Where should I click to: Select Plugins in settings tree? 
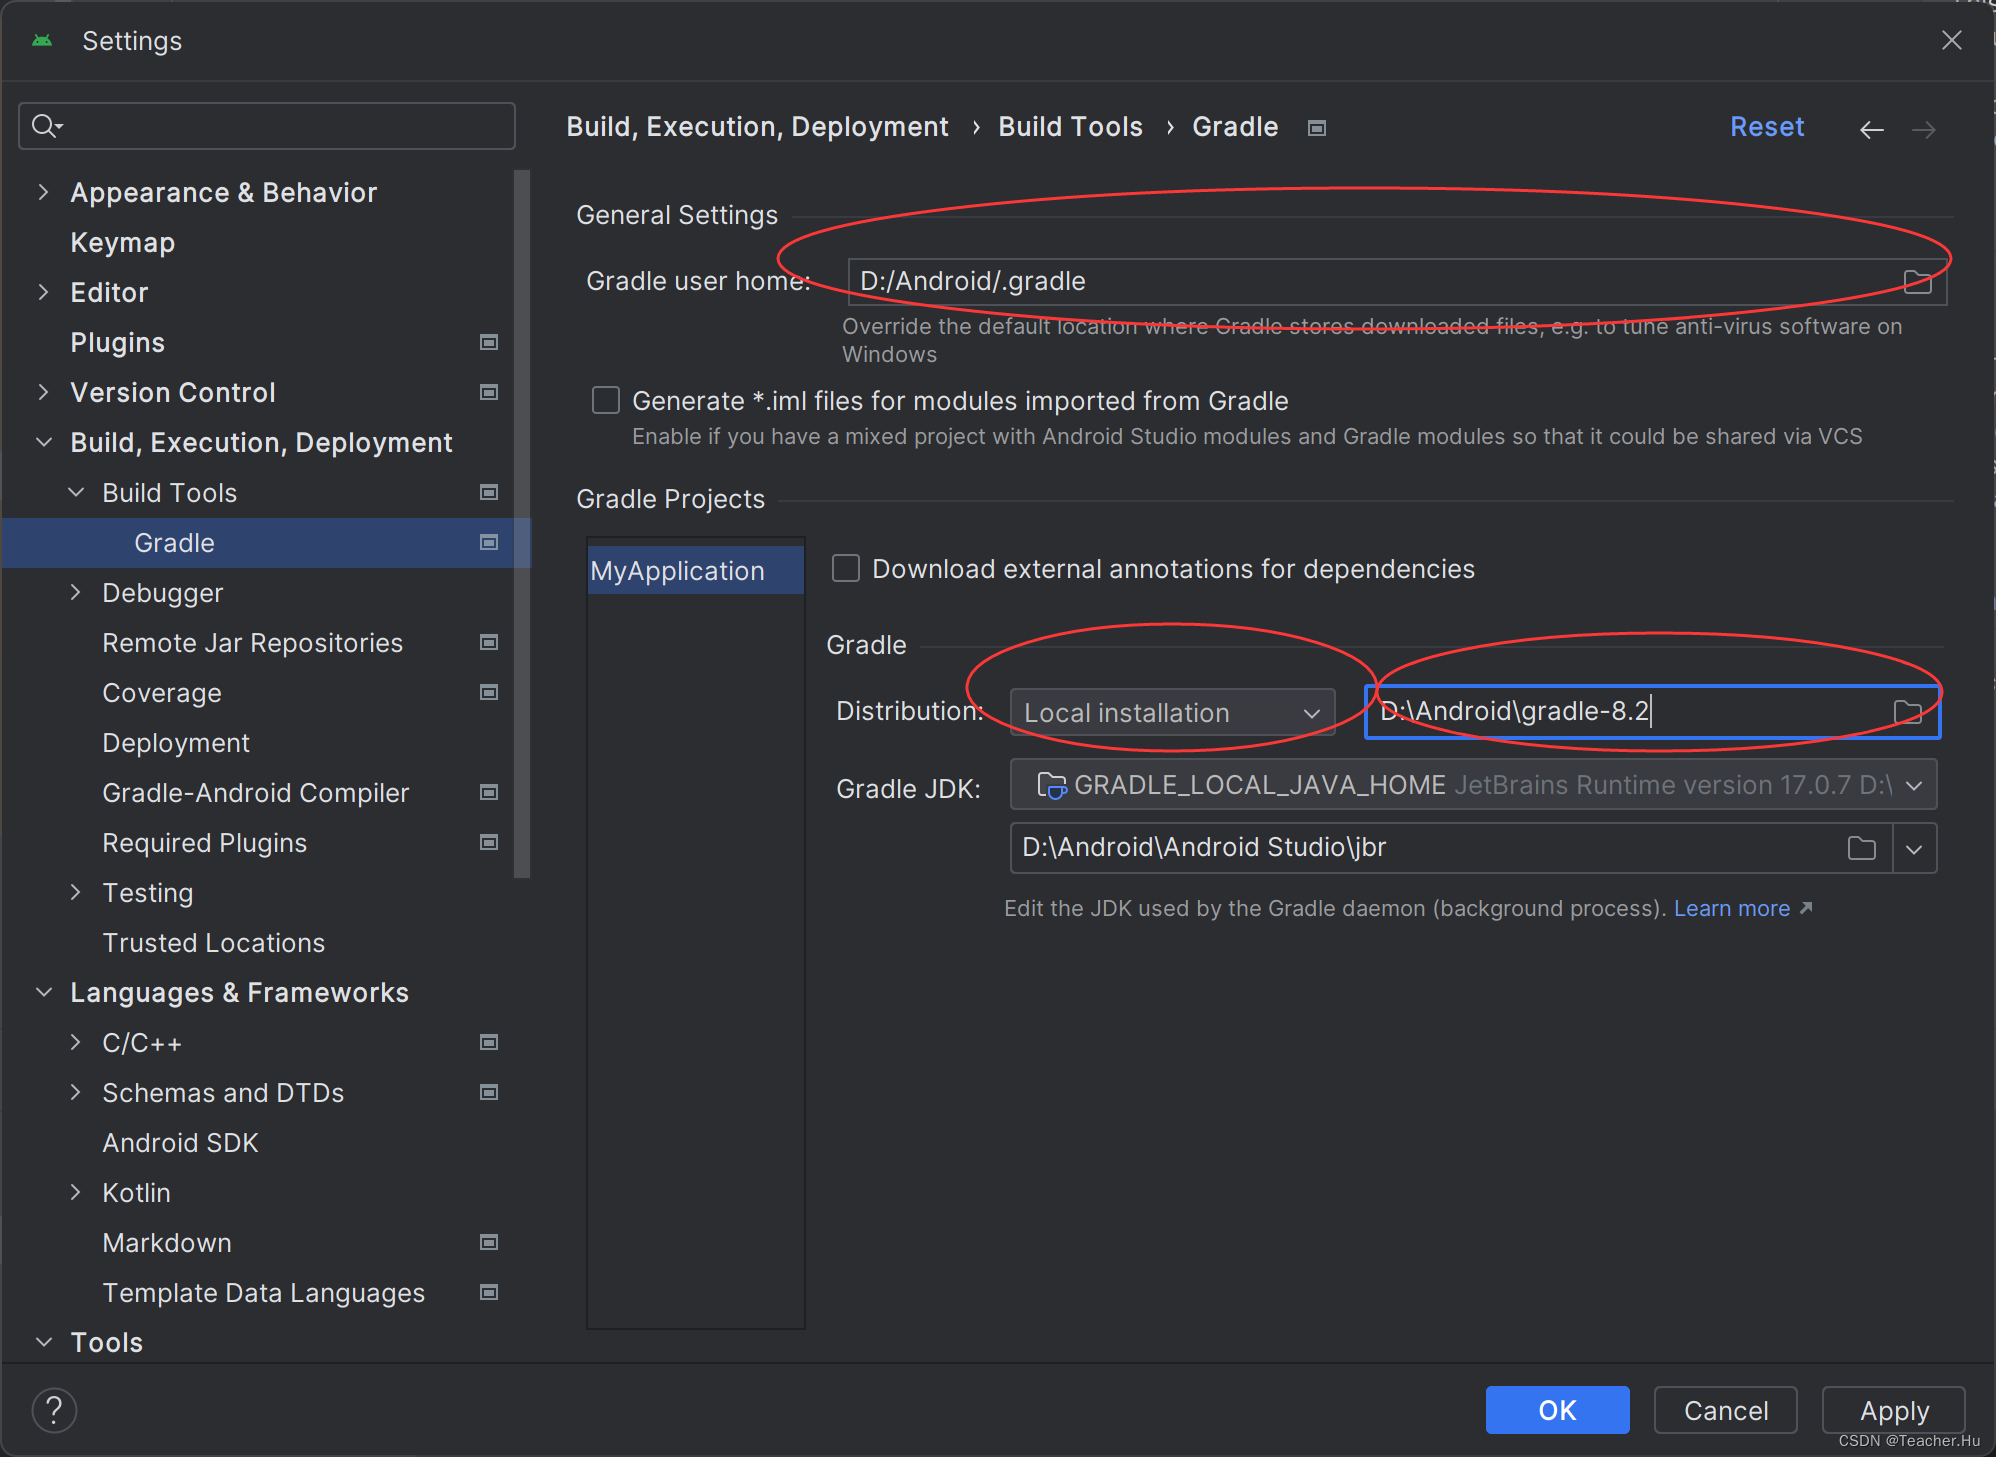coord(117,343)
